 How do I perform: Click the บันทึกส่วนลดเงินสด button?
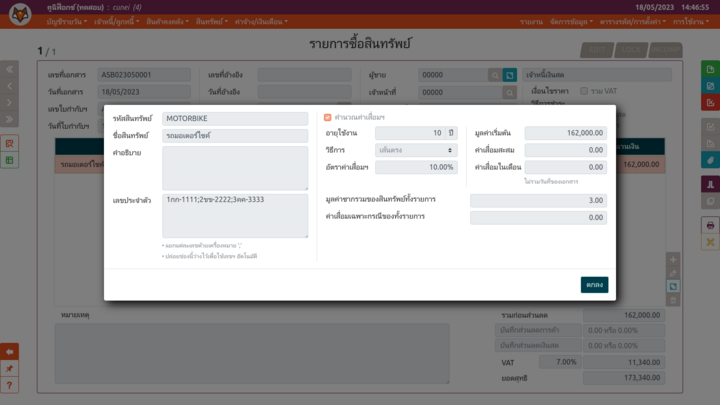538,345
